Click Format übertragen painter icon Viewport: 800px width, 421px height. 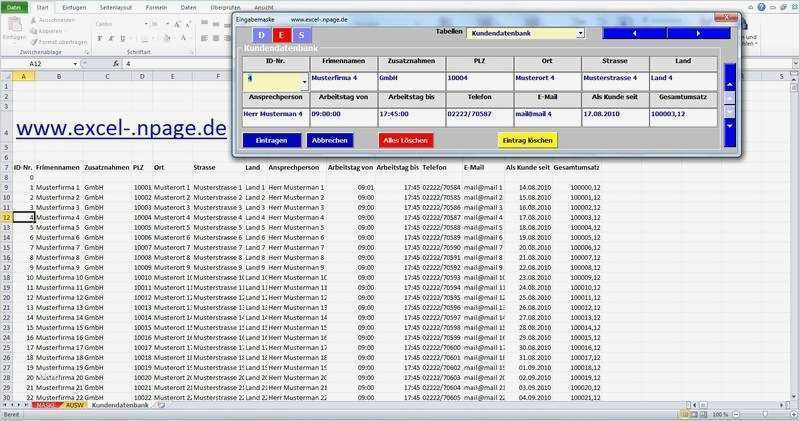34,42
